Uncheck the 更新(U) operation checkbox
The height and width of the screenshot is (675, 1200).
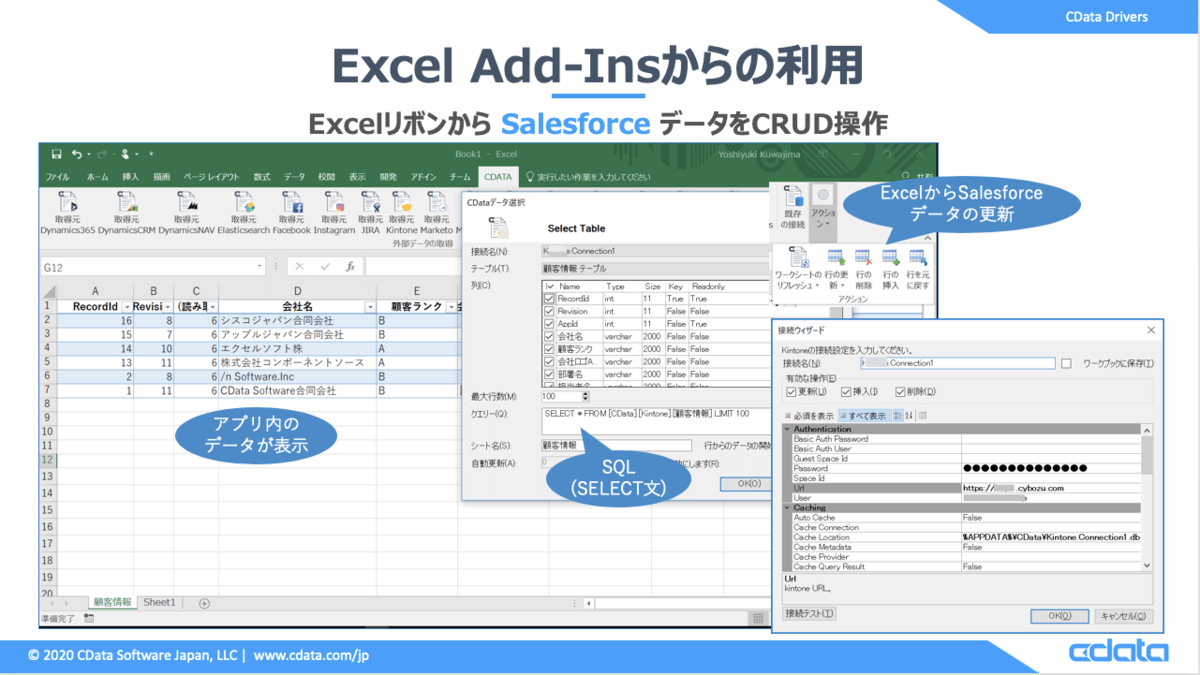click(792, 392)
